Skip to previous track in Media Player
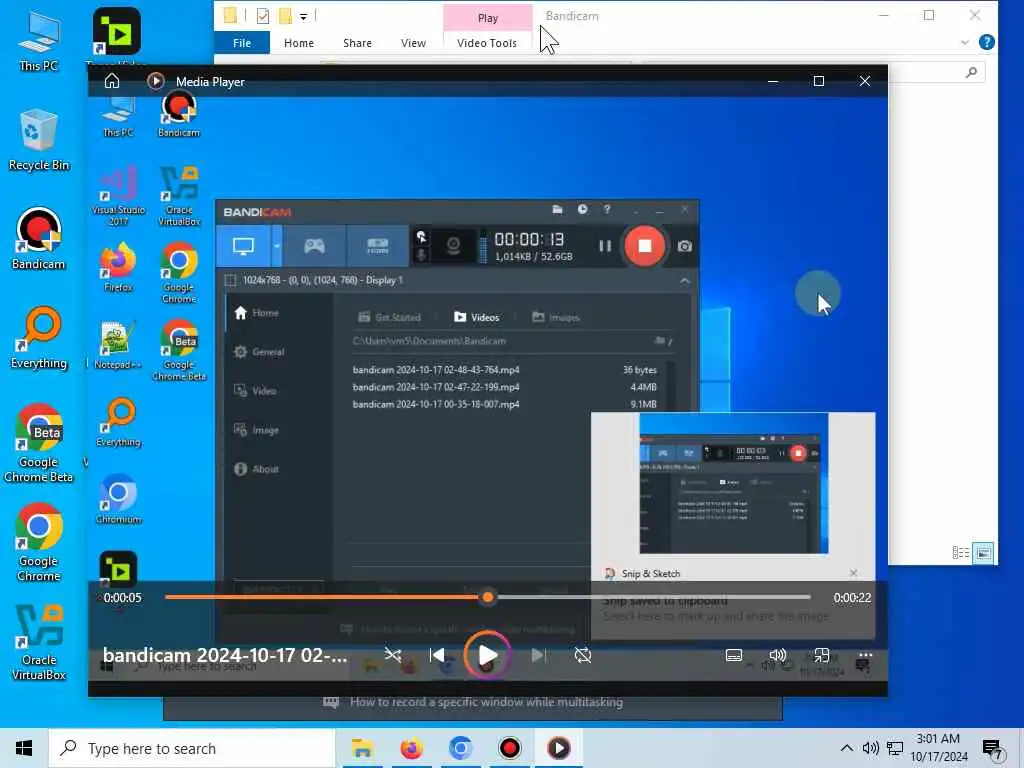The image size is (1024, 768). pos(437,655)
